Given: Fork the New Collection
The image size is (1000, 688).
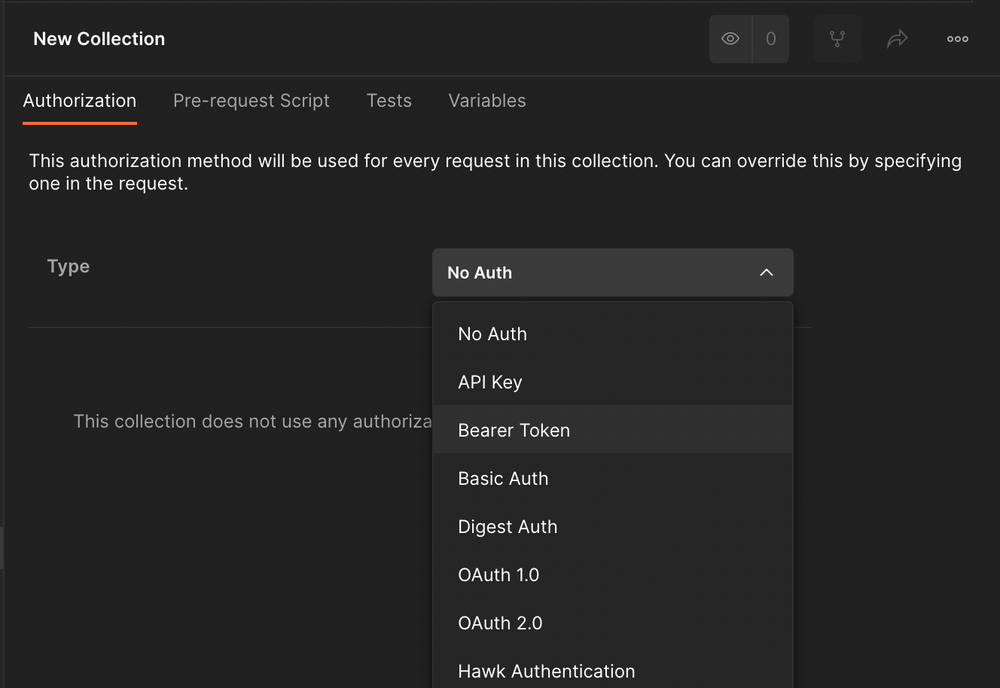Looking at the screenshot, I should click(x=837, y=38).
